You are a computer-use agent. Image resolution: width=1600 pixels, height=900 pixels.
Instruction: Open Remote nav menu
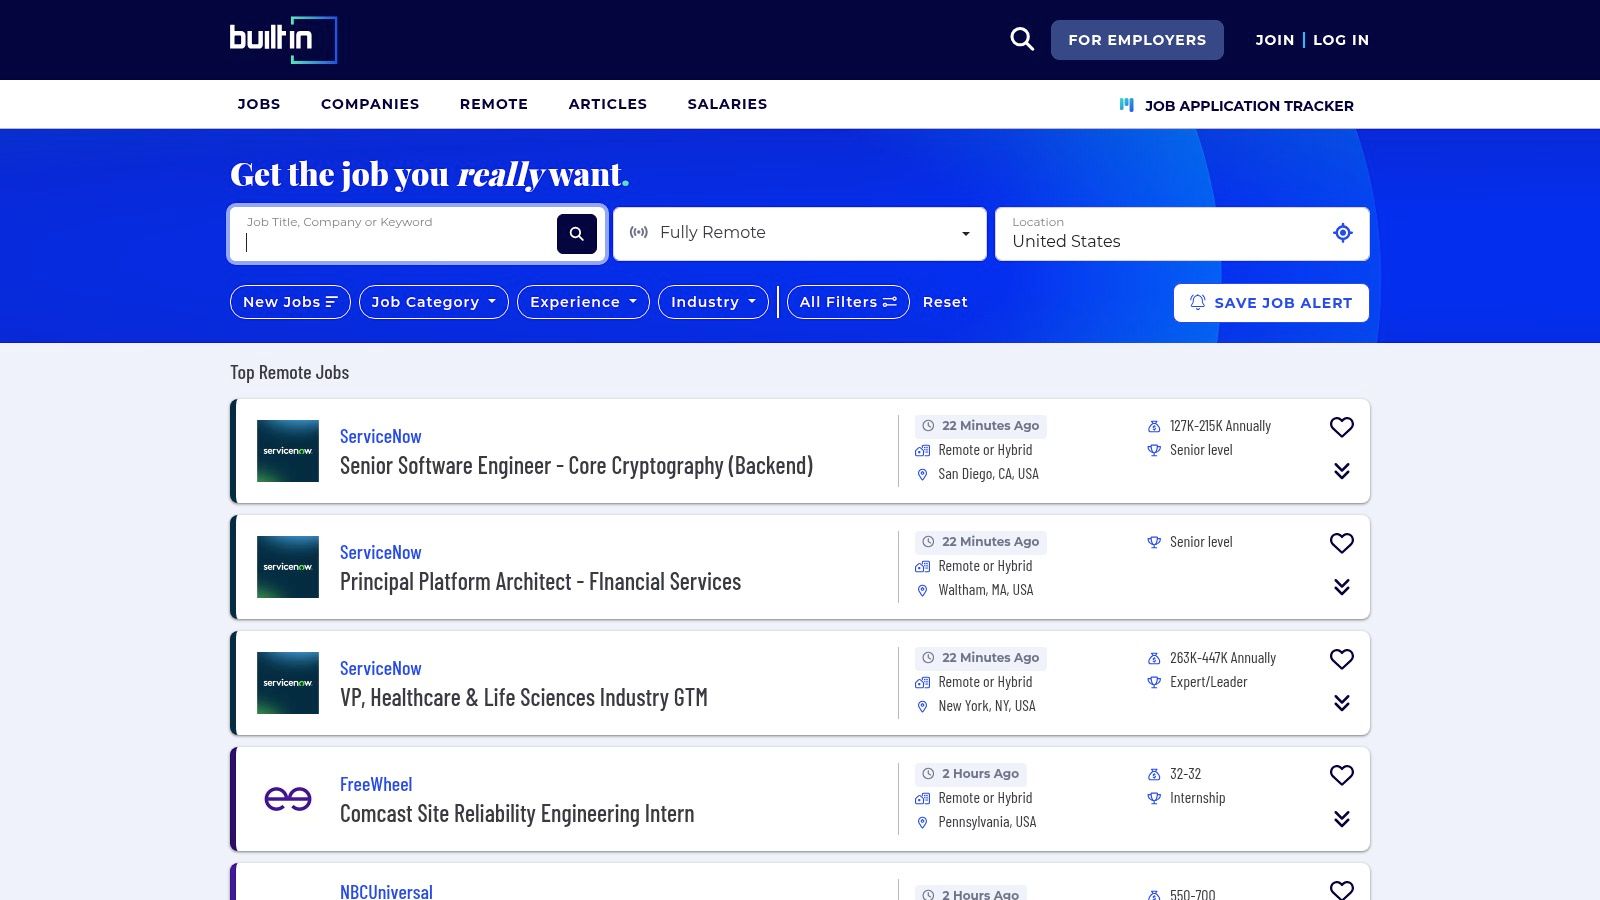point(494,104)
